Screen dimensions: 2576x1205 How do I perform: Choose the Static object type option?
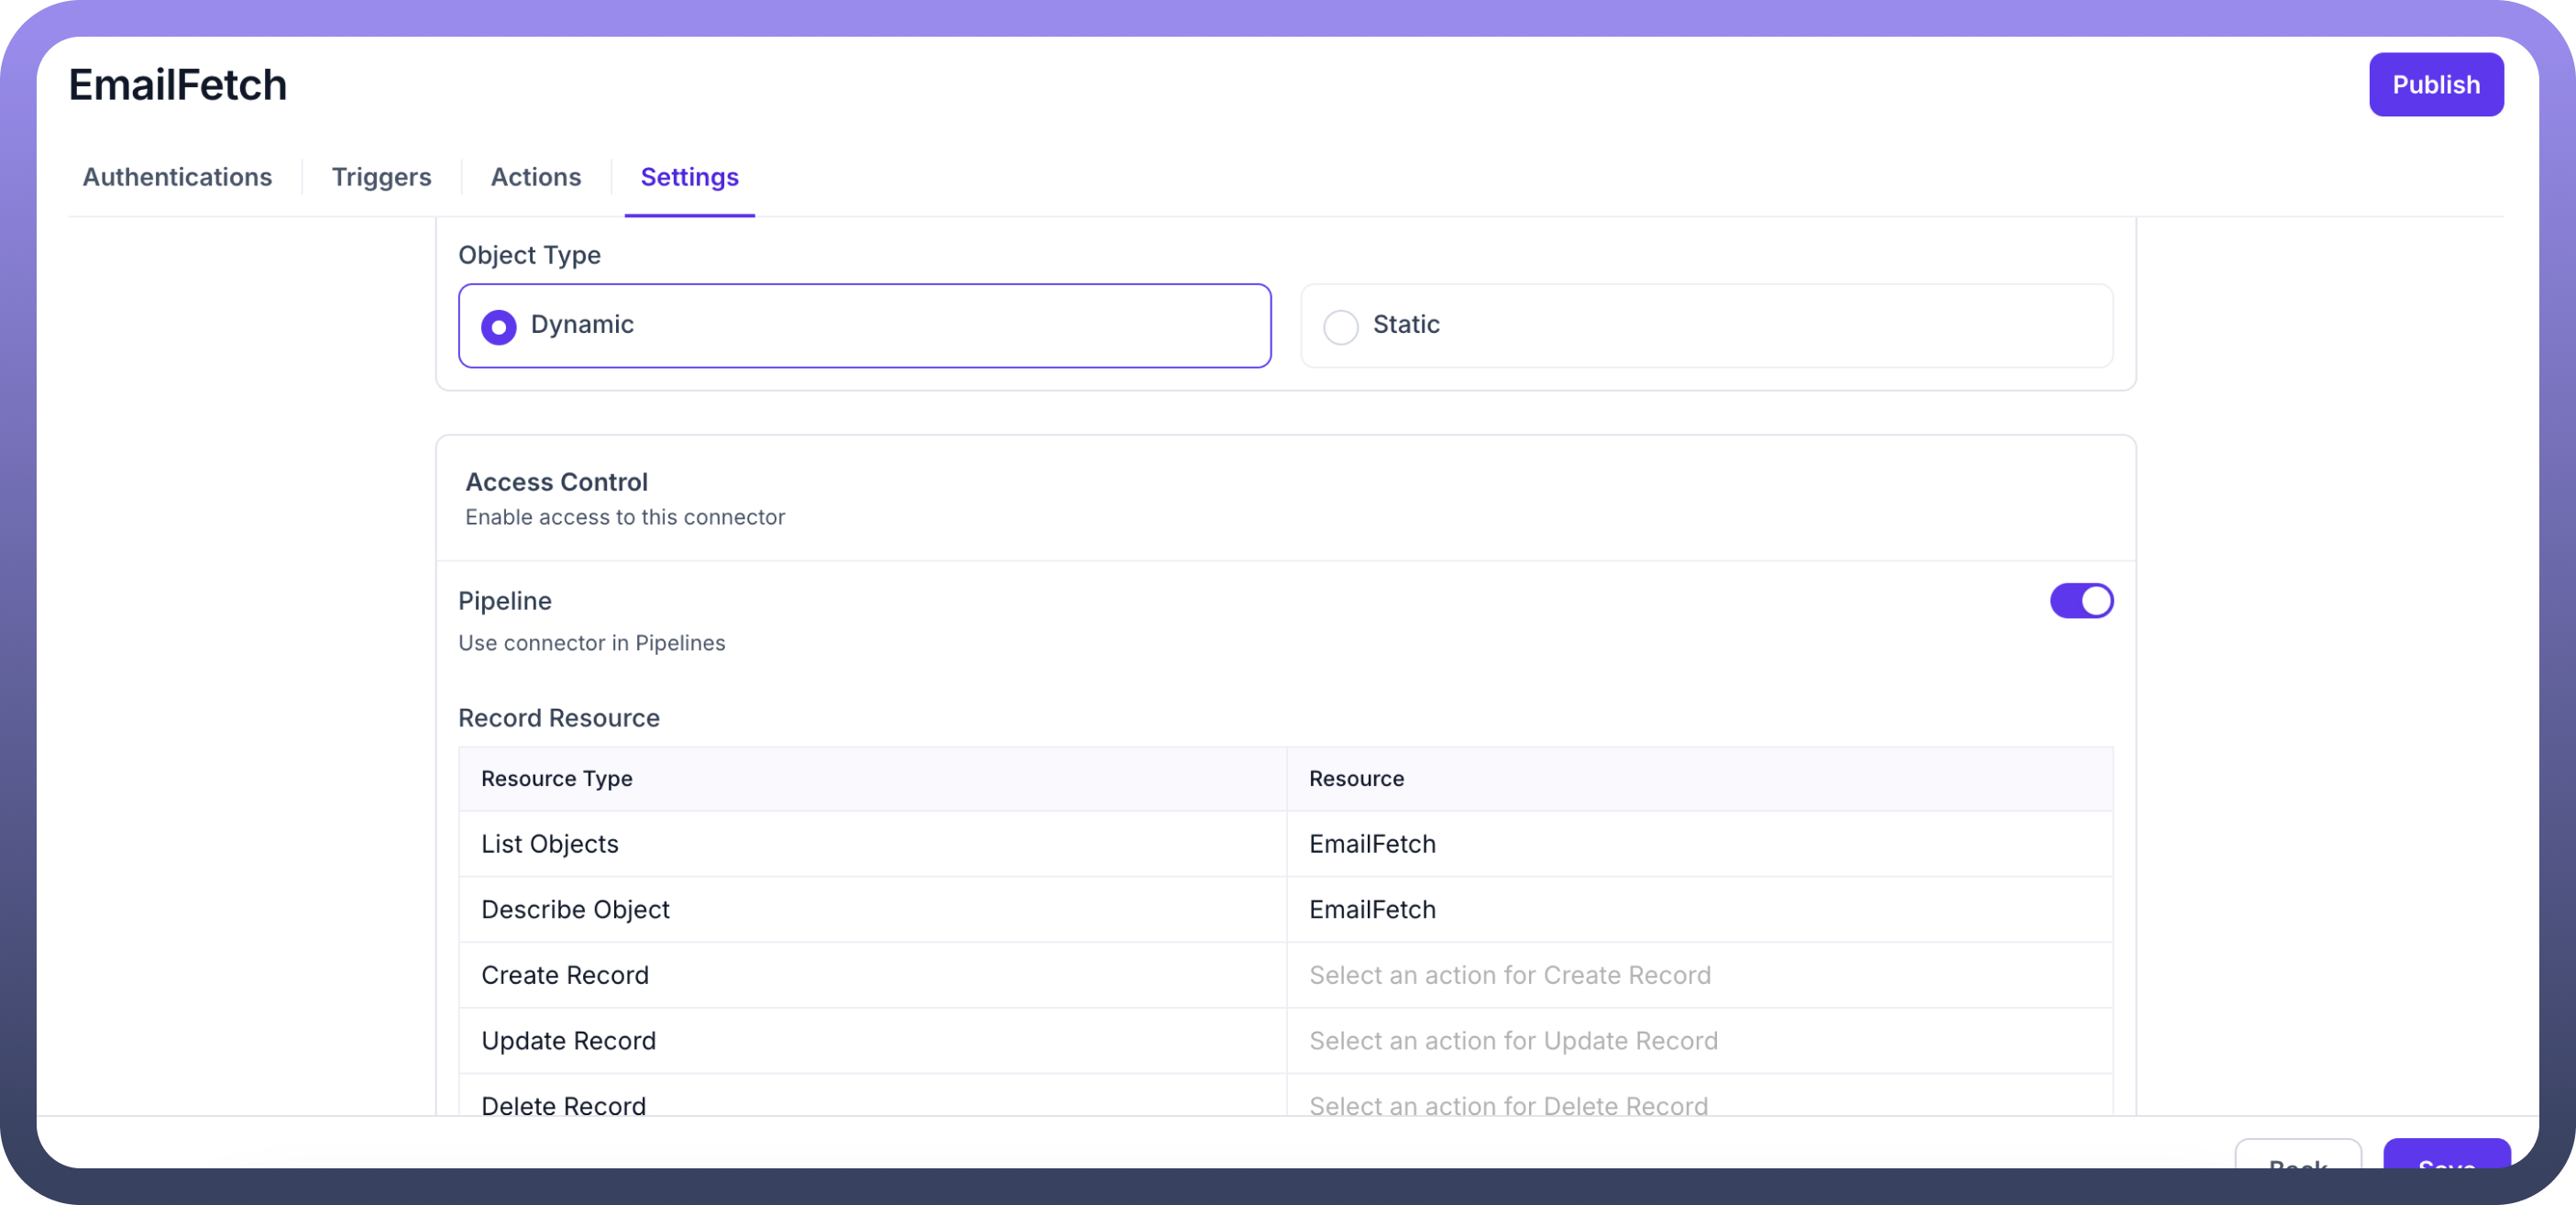point(1340,327)
